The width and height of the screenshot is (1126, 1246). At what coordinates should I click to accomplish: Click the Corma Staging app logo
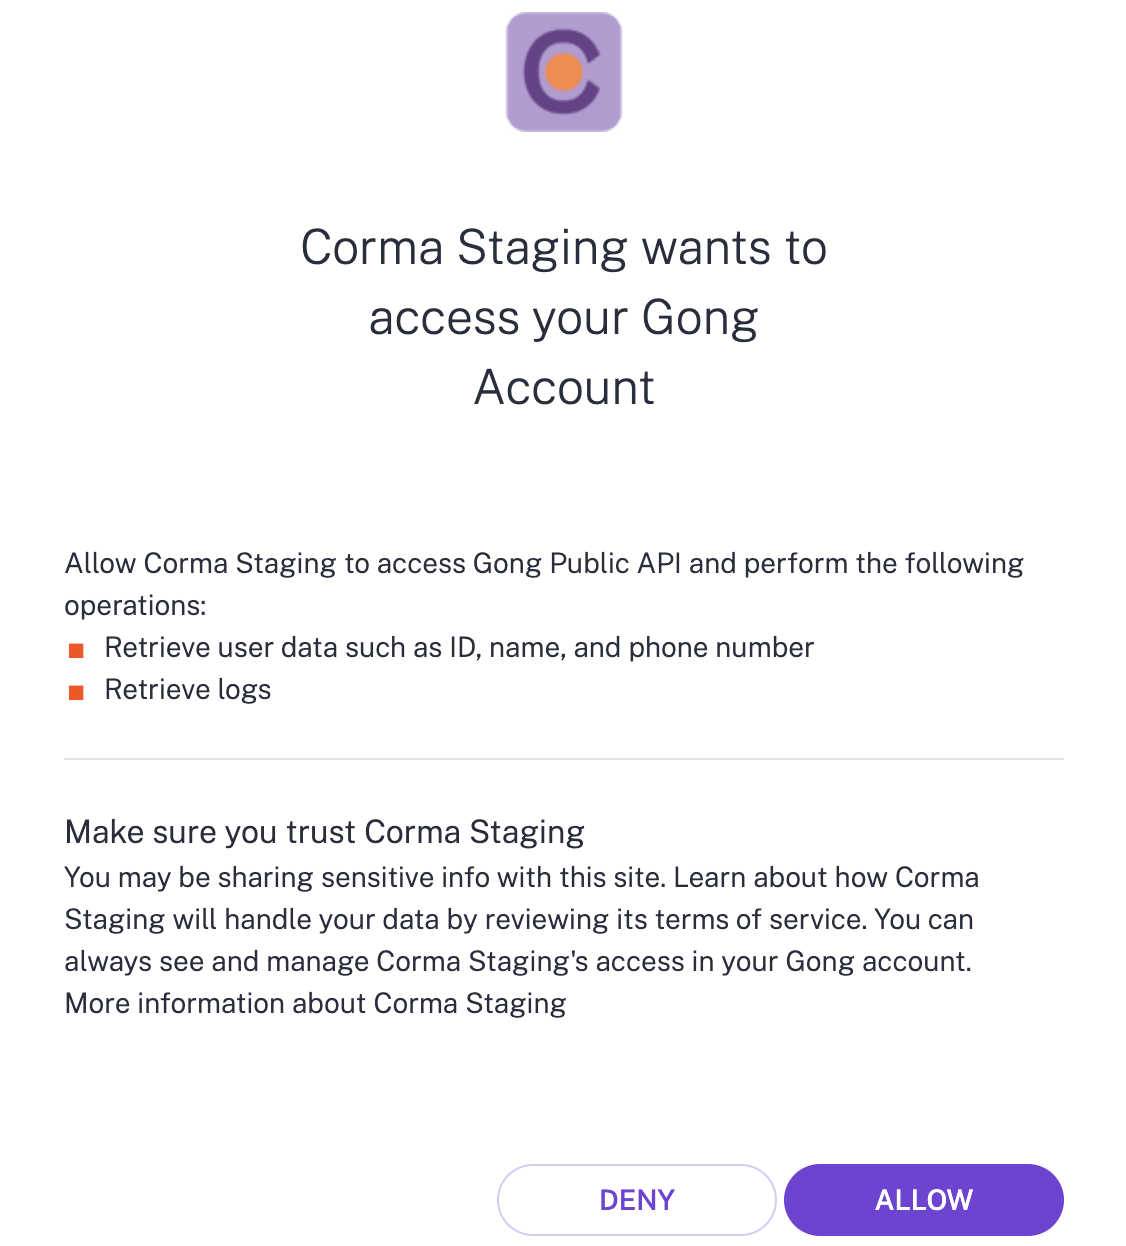point(564,72)
